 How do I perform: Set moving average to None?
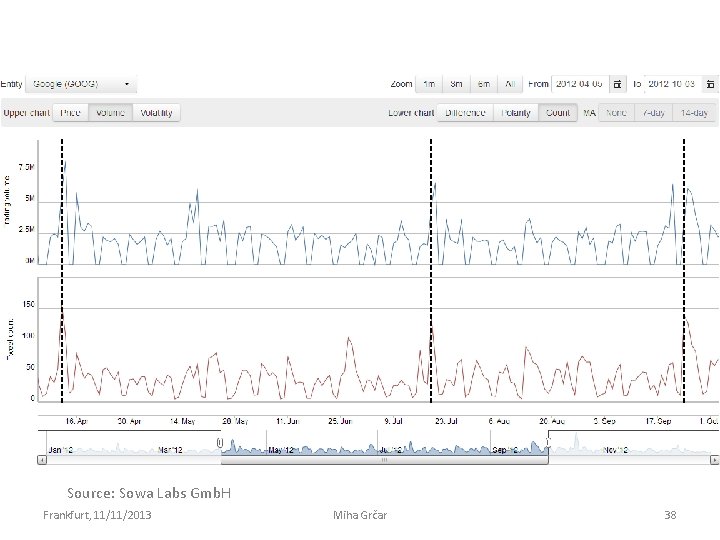point(616,112)
